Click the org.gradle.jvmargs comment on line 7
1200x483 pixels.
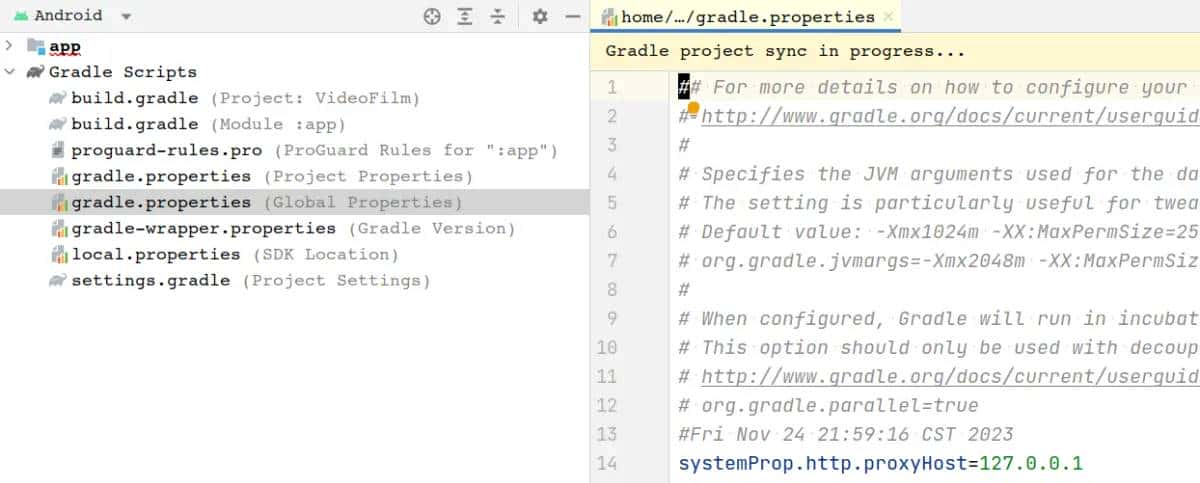pos(939,261)
